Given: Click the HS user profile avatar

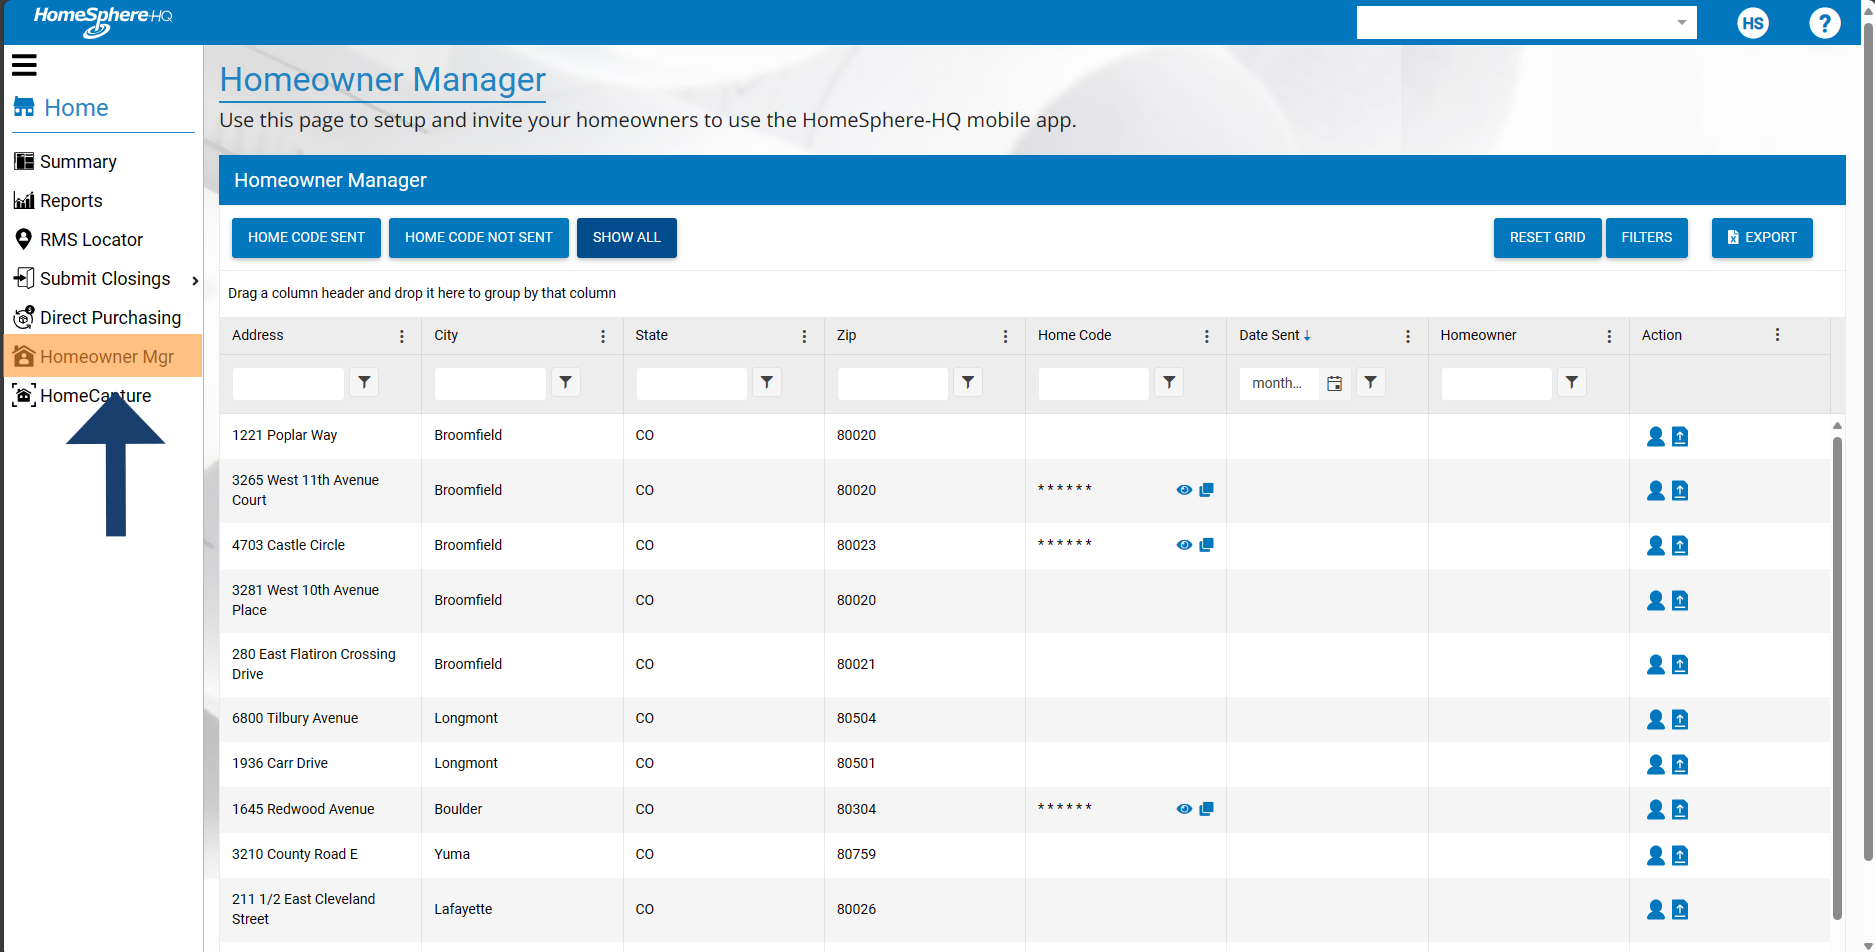Looking at the screenshot, I should pyautogui.click(x=1752, y=23).
